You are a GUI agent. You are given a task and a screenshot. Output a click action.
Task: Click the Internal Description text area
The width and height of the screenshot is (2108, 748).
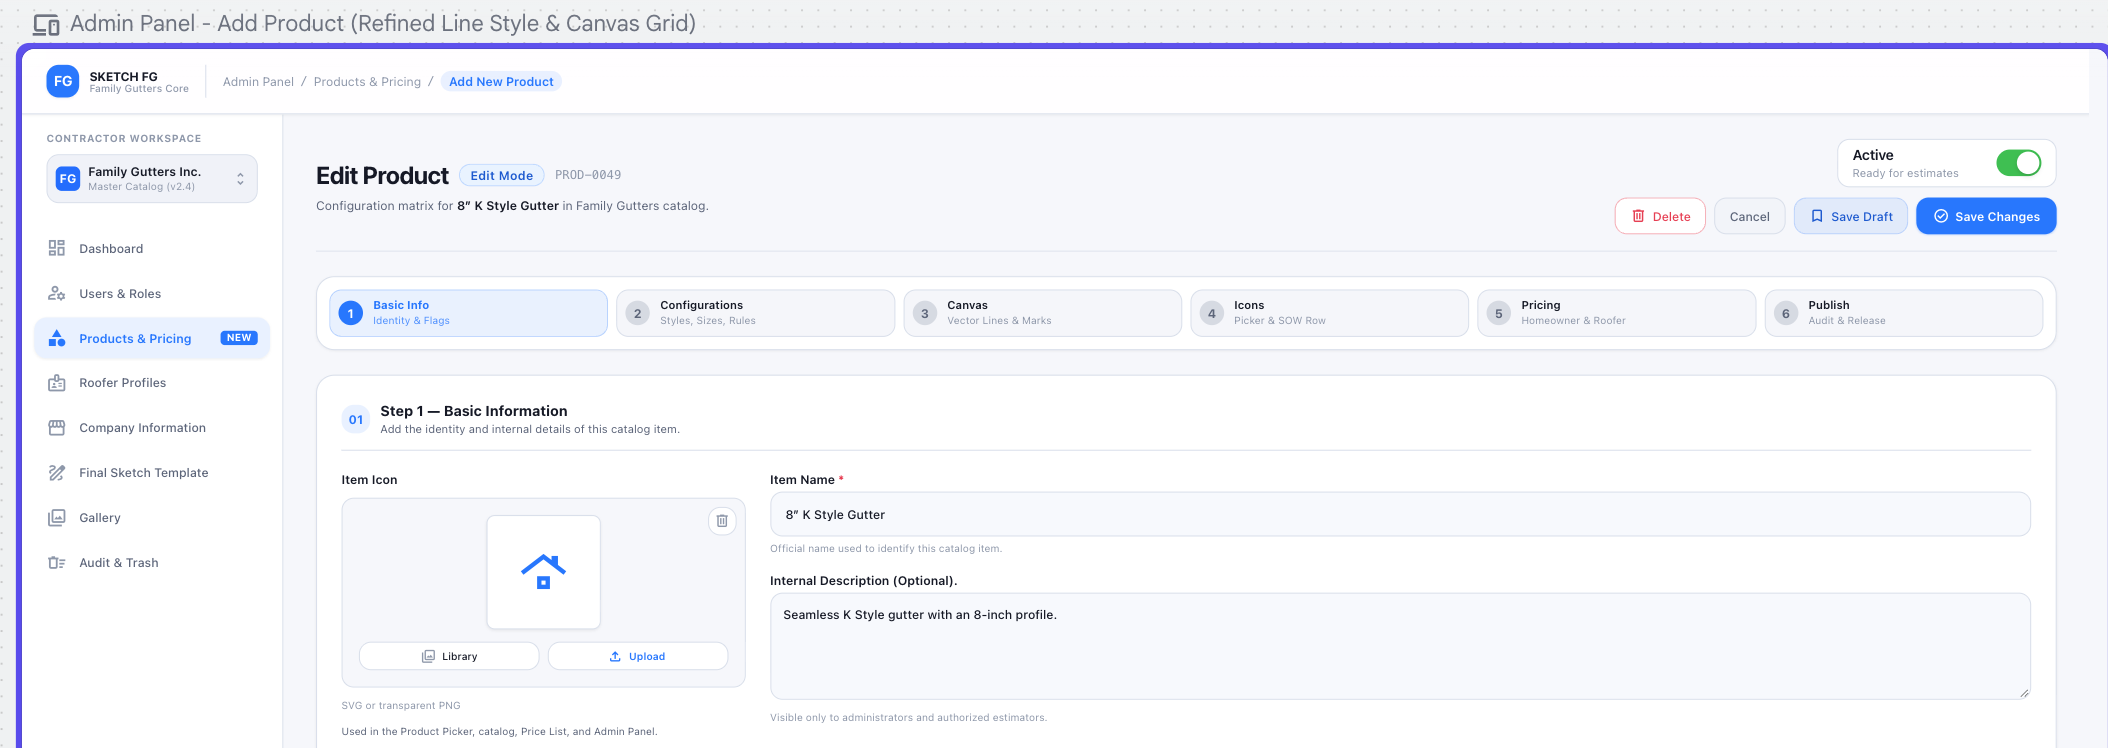pyautogui.click(x=1400, y=646)
